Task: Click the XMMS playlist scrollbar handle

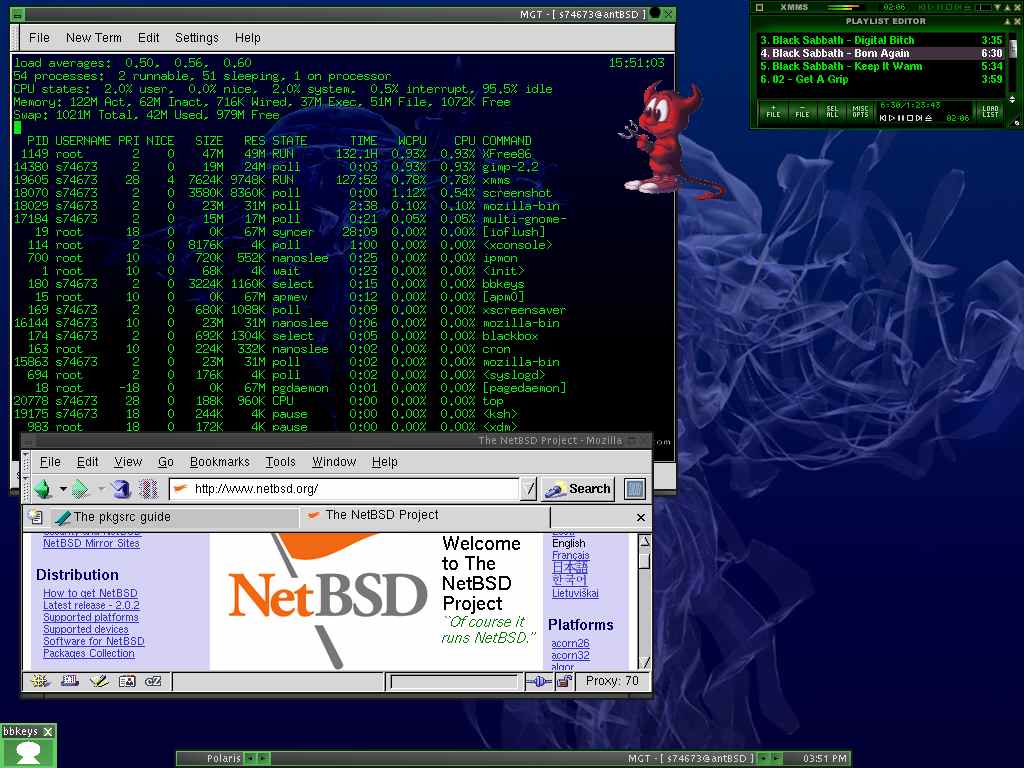Action: [1013, 48]
